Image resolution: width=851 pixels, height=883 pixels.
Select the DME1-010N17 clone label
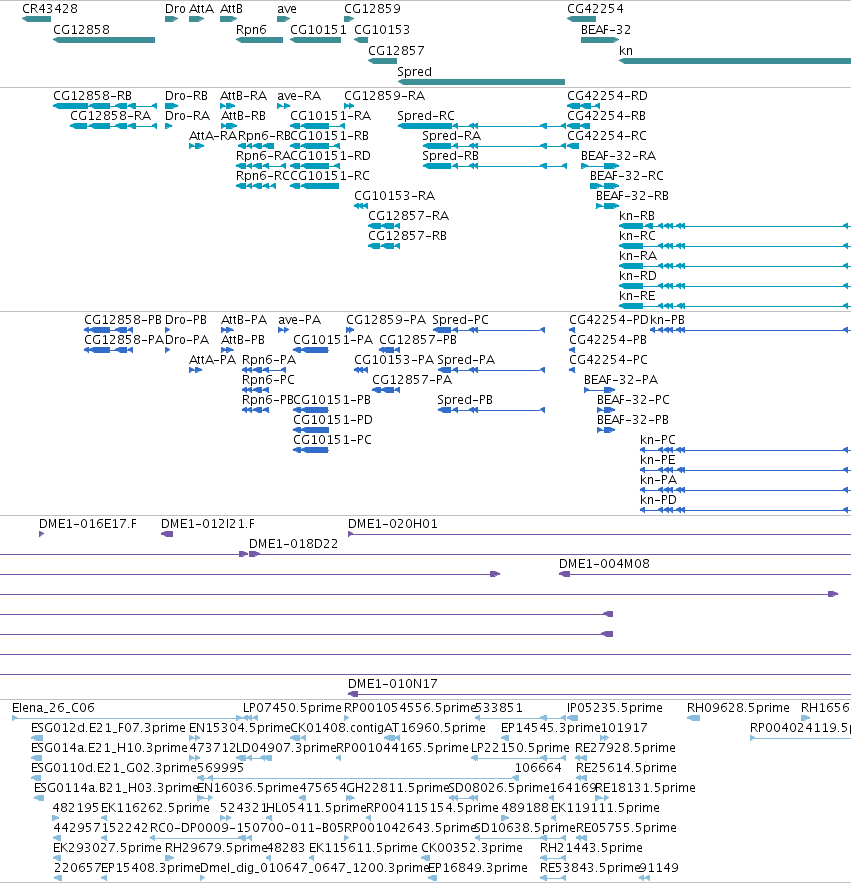click(393, 684)
